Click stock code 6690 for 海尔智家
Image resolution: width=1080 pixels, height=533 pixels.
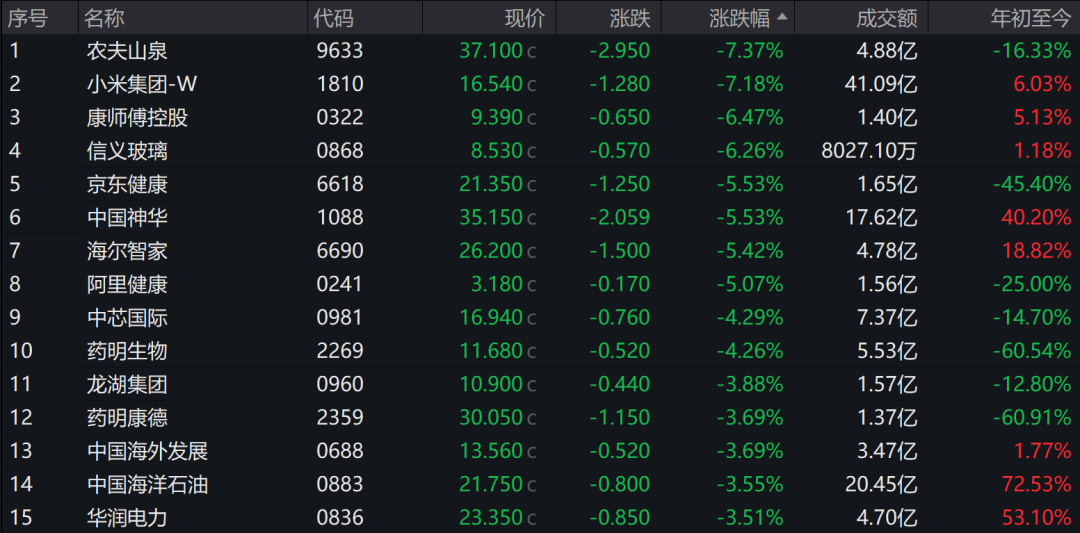tap(338, 251)
